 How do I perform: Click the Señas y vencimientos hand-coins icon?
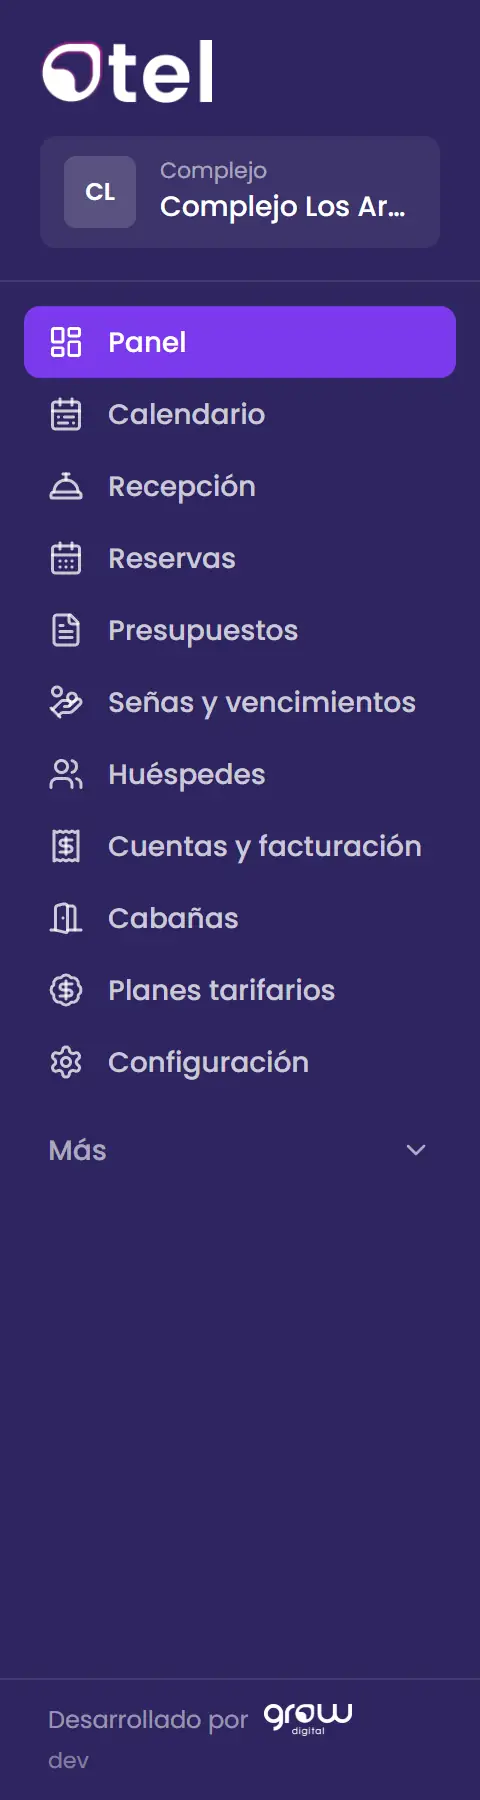66,702
